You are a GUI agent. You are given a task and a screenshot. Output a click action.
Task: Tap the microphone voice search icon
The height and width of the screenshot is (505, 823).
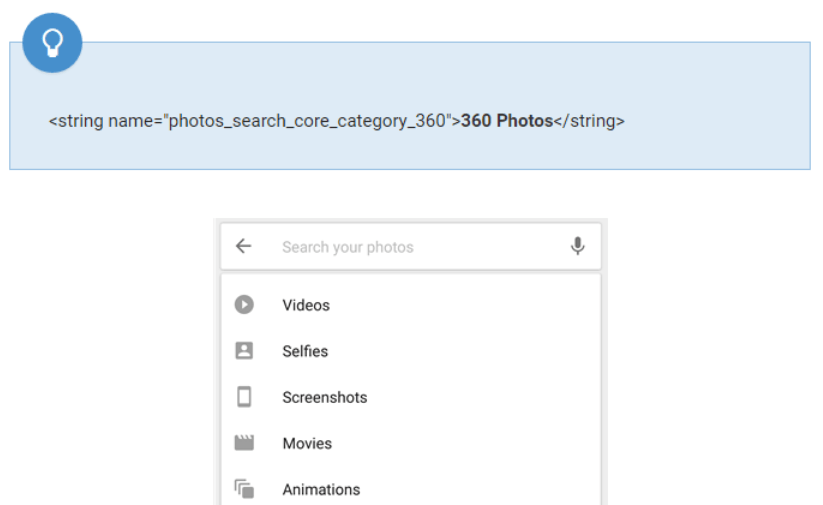click(x=577, y=246)
